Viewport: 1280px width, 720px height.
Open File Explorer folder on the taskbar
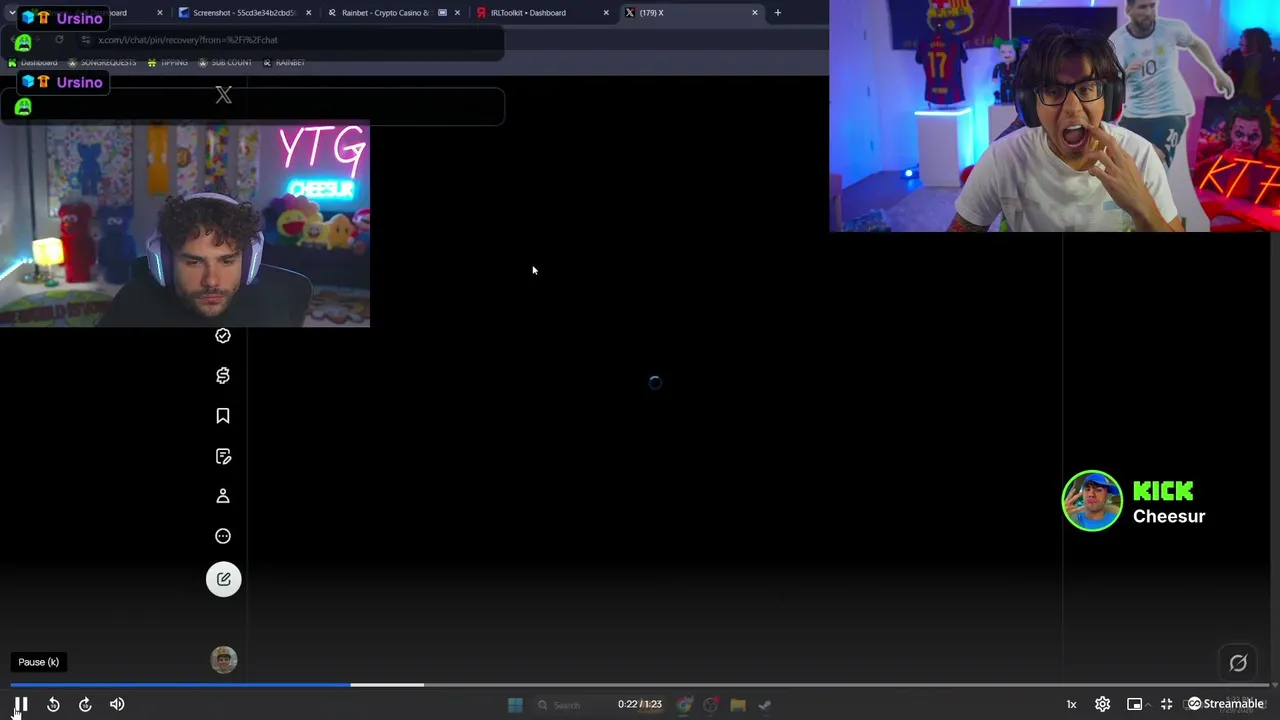[x=738, y=705]
